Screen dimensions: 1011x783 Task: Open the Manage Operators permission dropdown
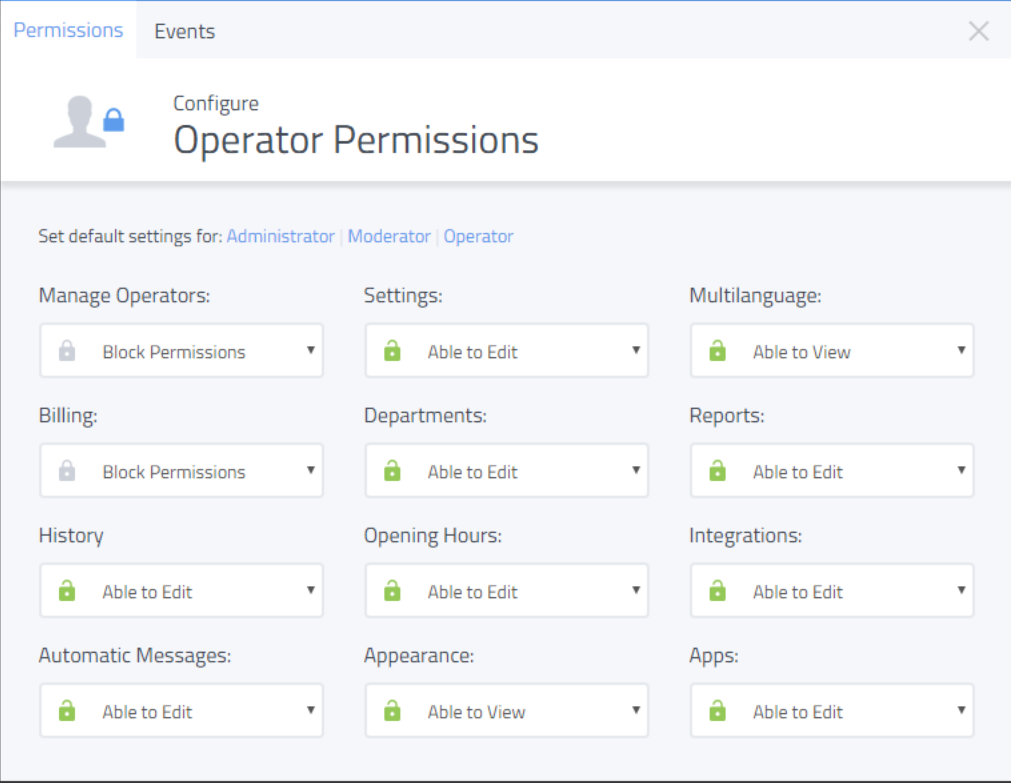[181, 351]
